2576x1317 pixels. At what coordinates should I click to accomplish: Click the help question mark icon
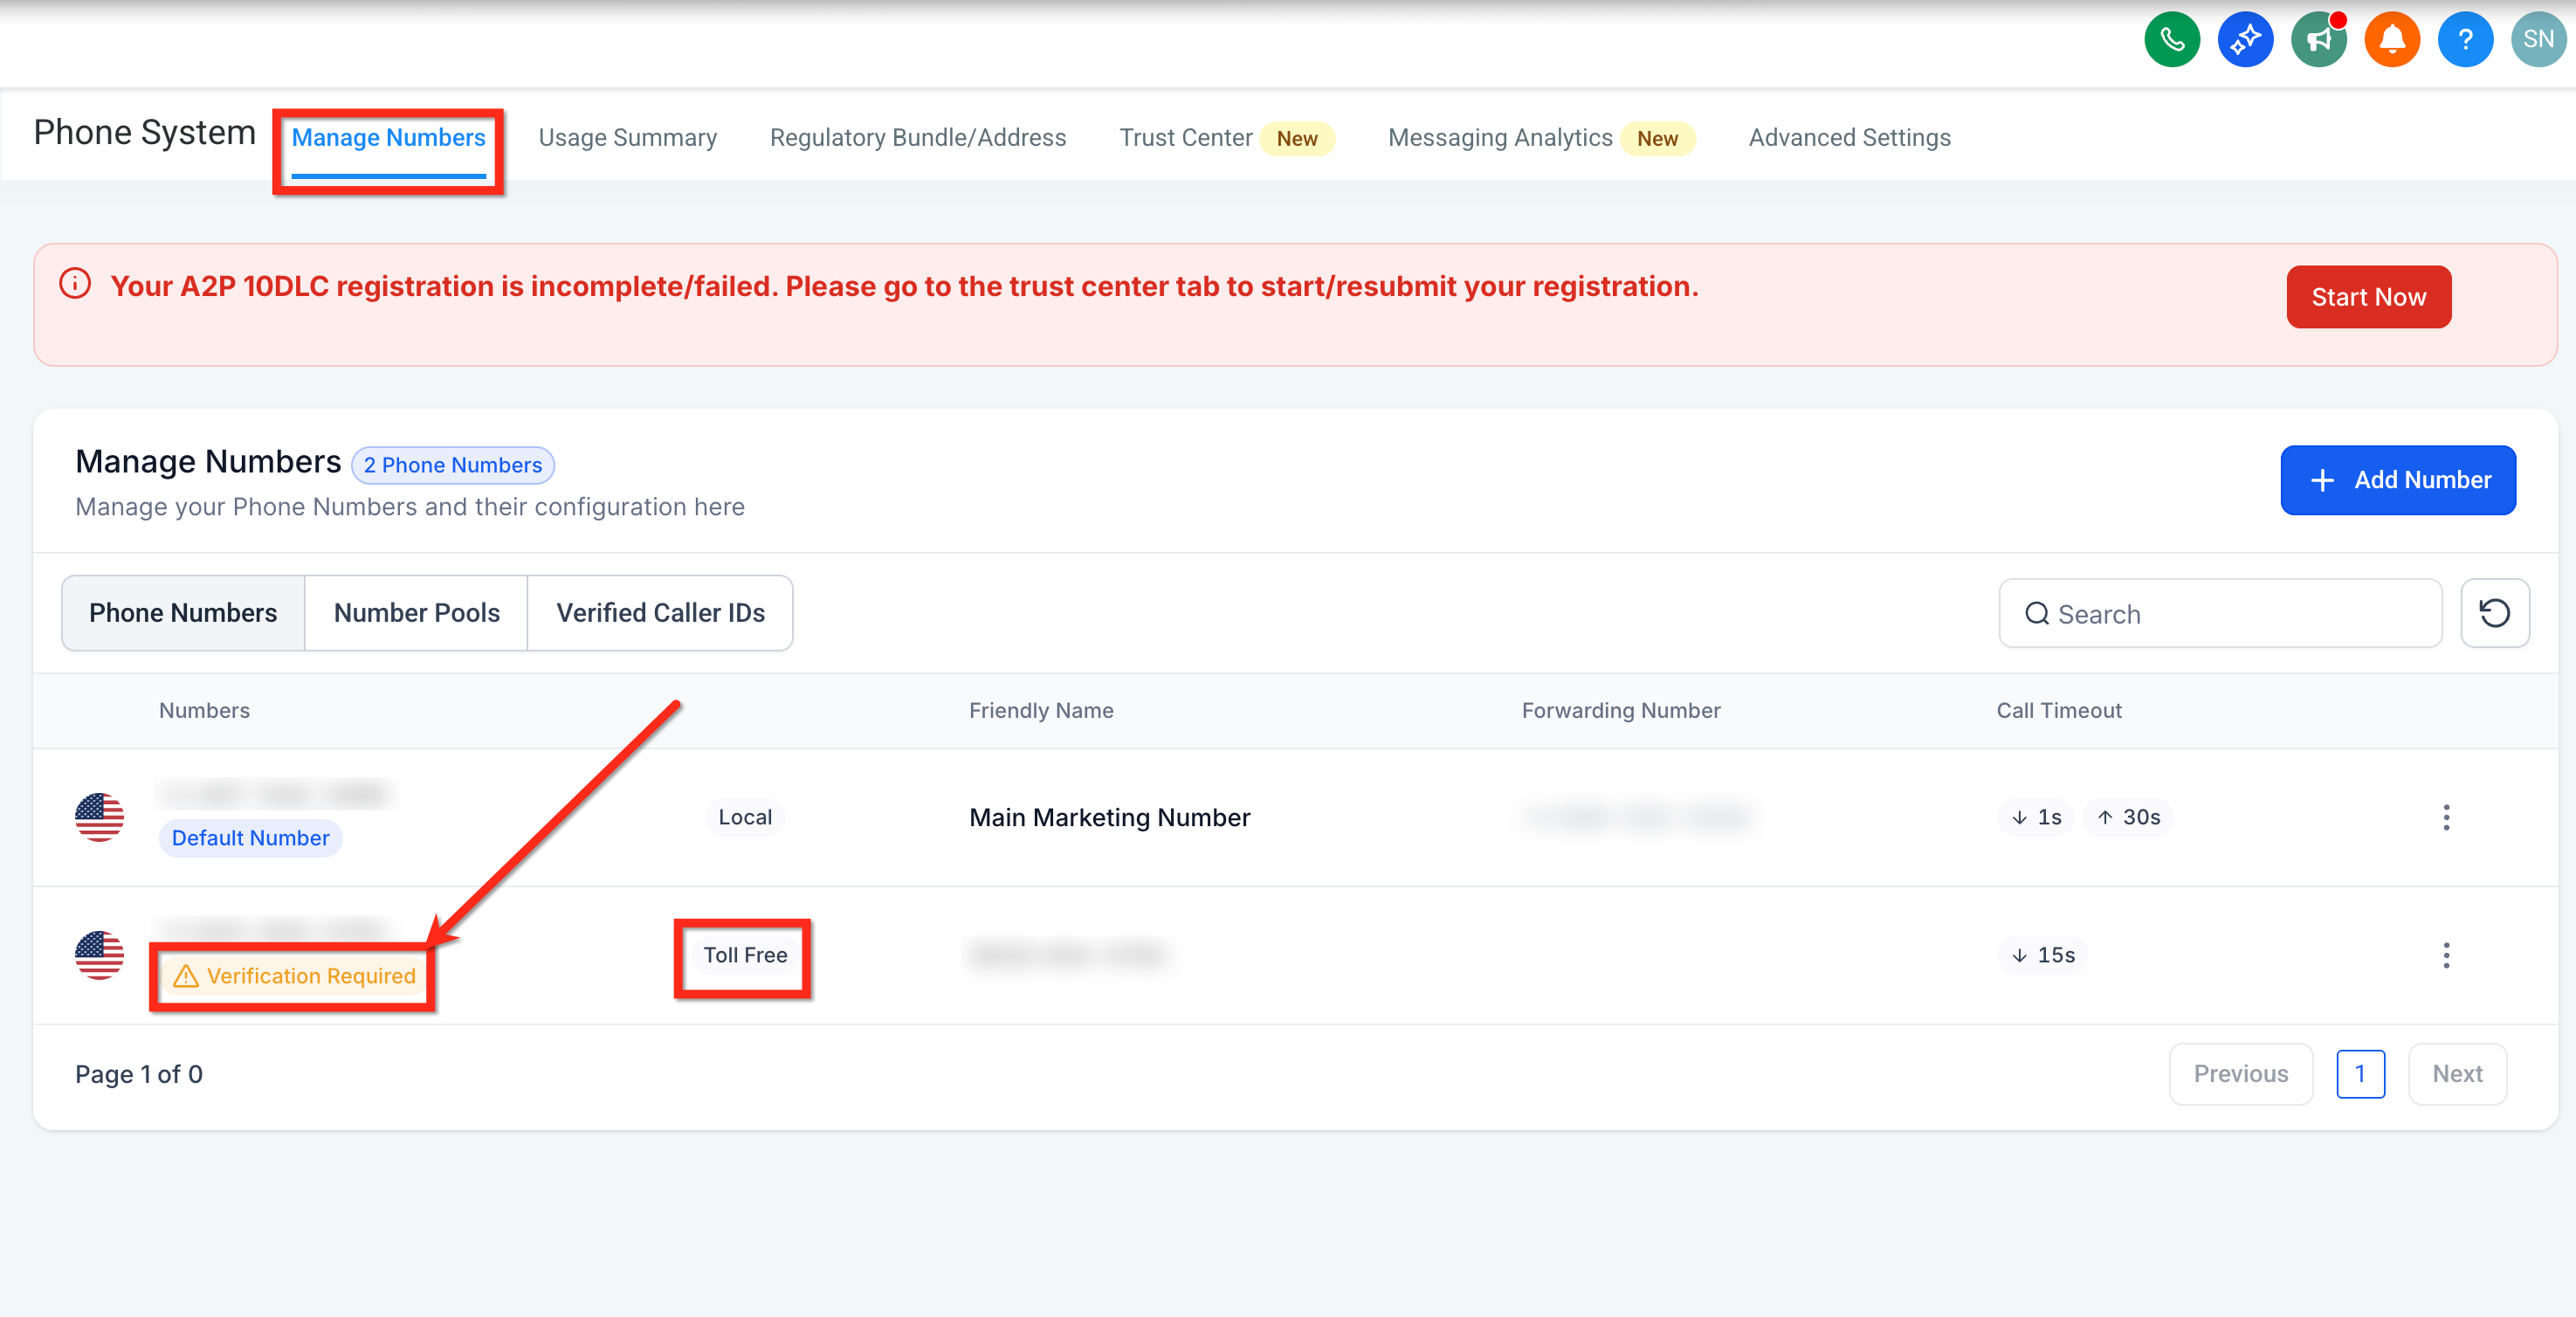pyautogui.click(x=2464, y=40)
